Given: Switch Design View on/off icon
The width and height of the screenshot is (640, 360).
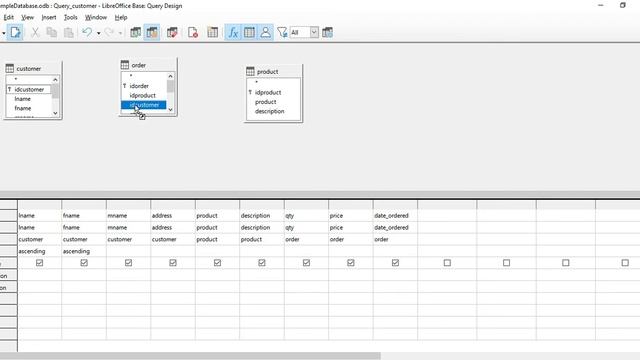Looking at the screenshot, I should [152, 32].
